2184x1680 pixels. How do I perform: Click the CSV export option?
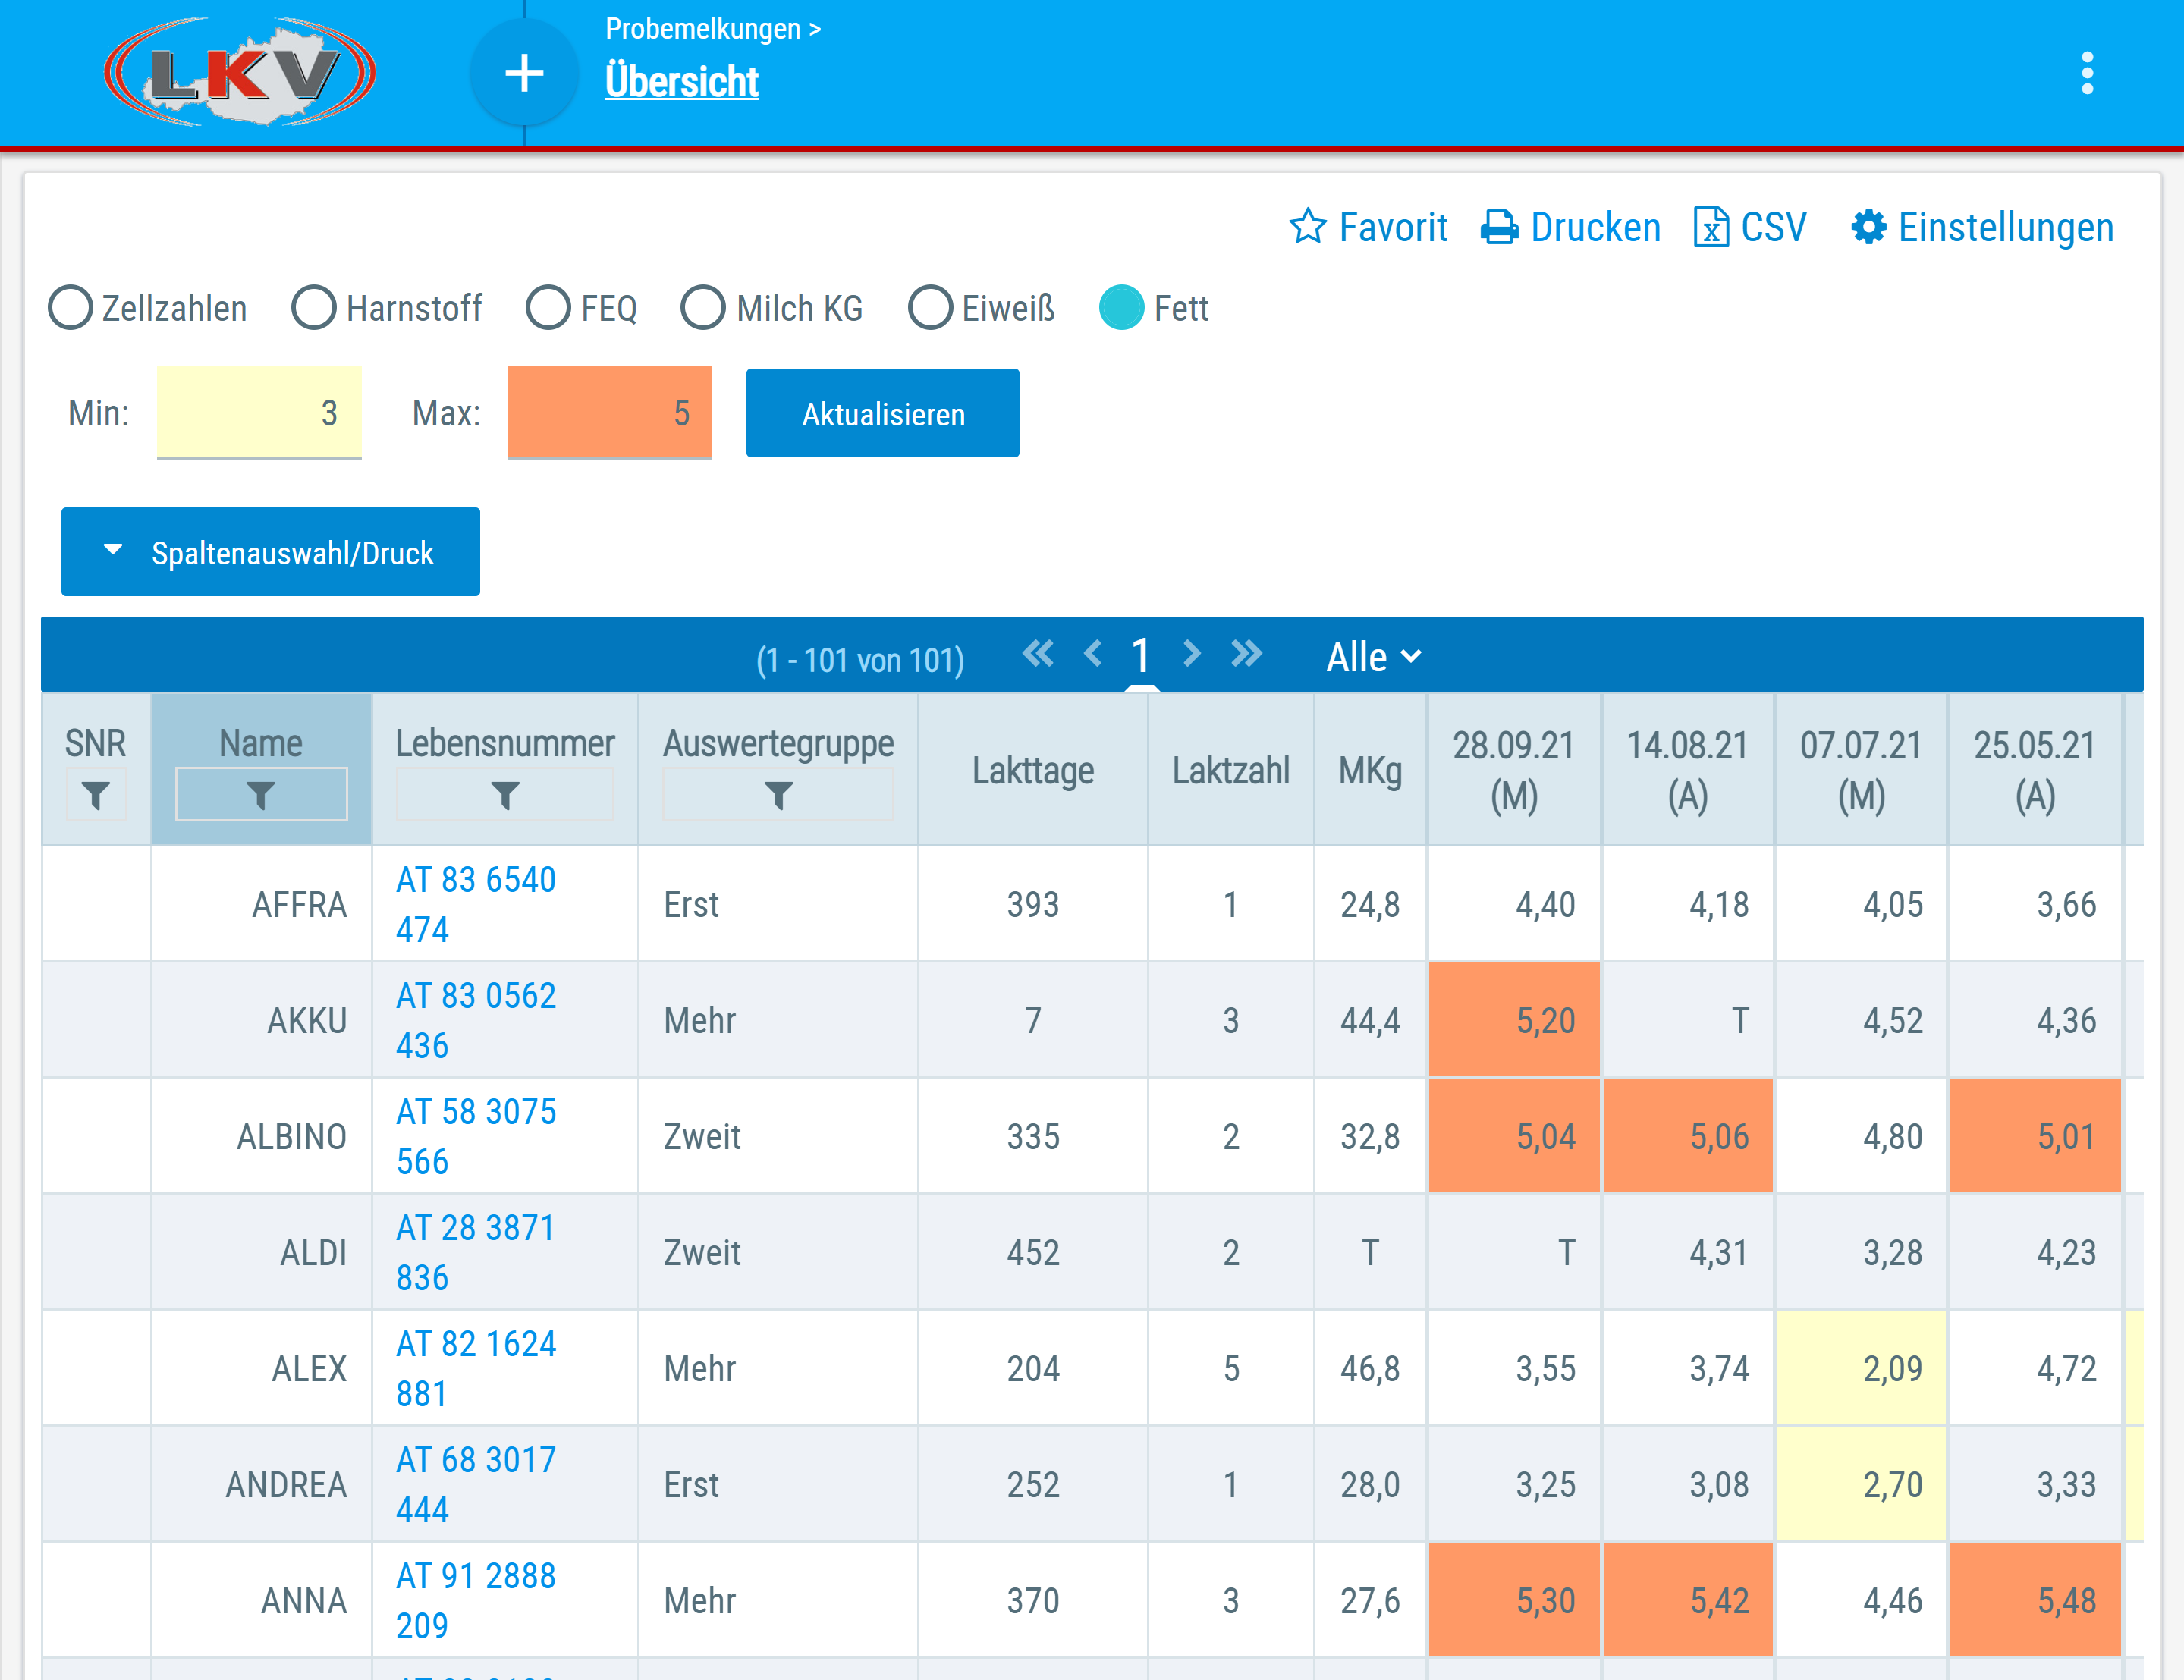click(1751, 228)
